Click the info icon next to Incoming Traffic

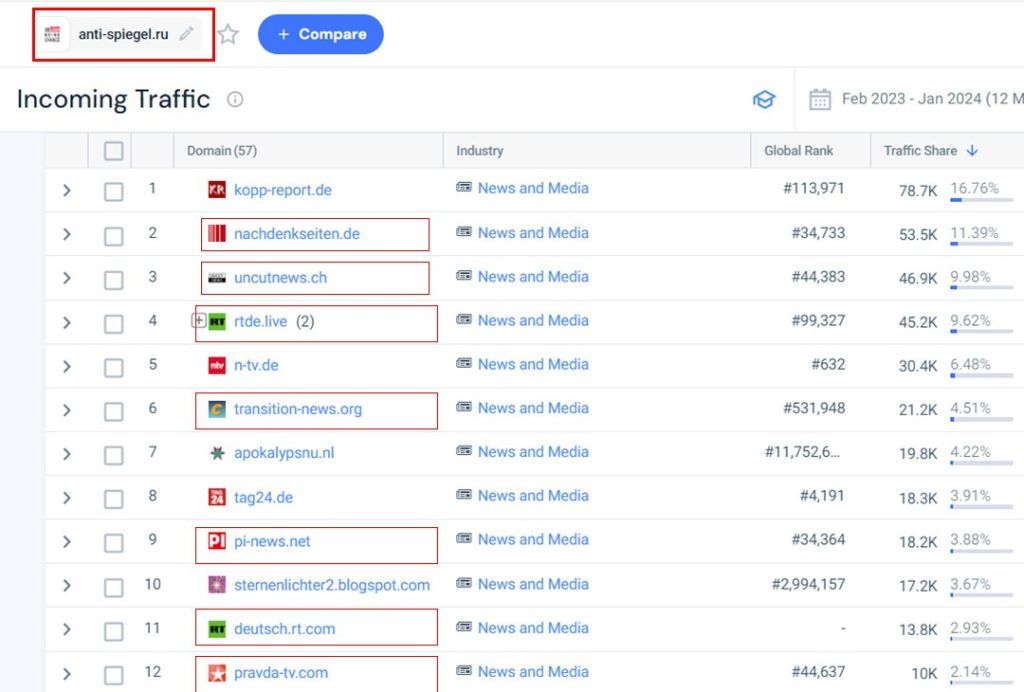click(235, 100)
